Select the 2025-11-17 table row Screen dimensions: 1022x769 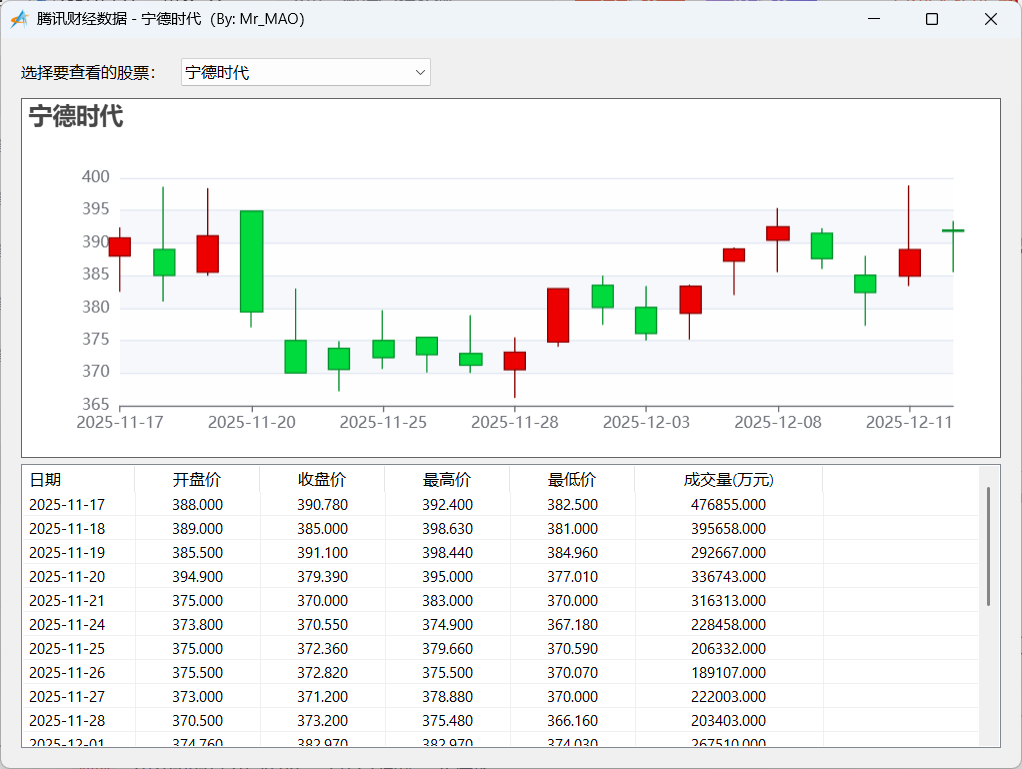400,505
